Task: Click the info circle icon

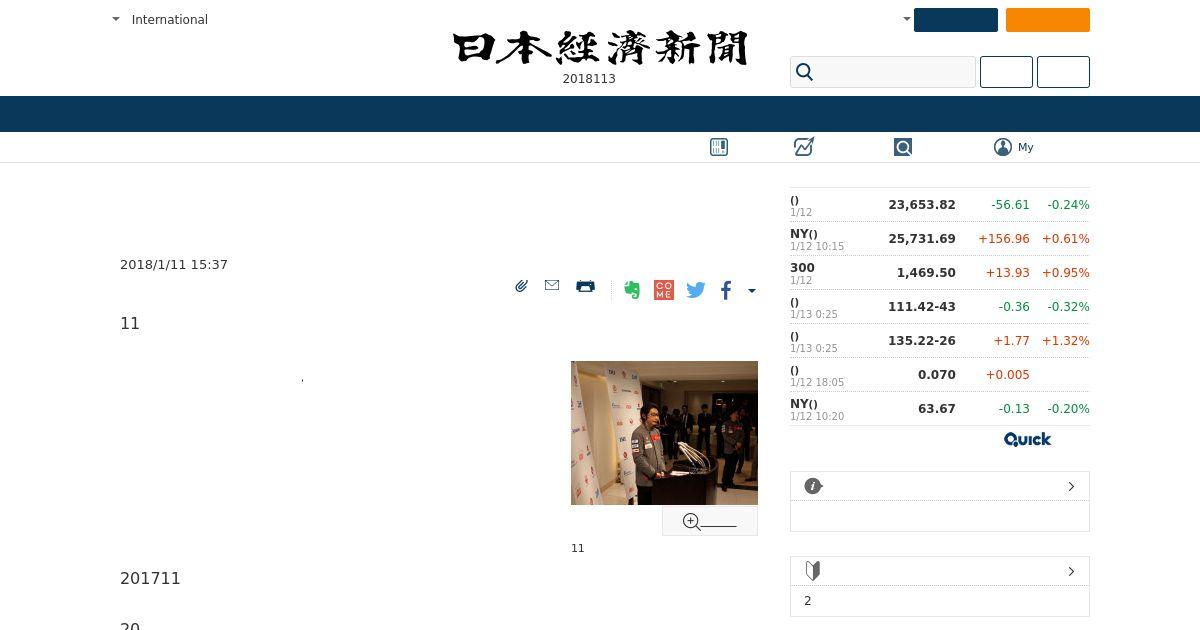Action: [x=813, y=486]
